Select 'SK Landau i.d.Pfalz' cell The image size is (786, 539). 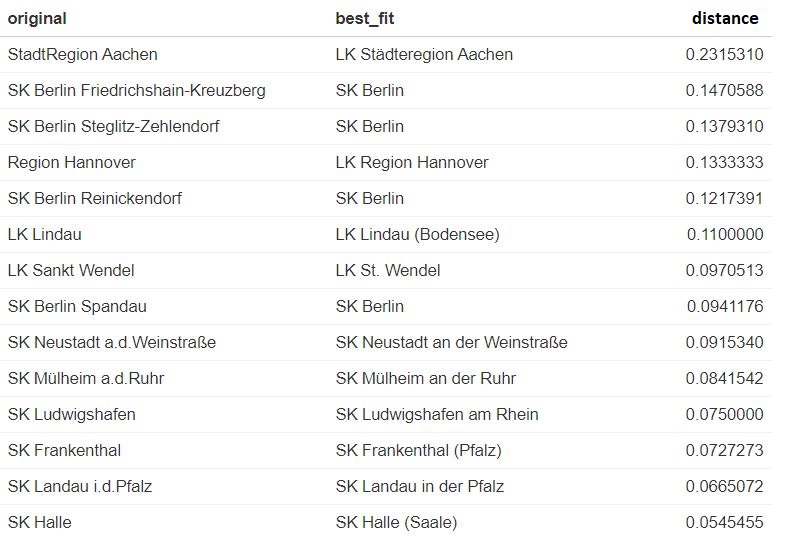(x=80, y=486)
